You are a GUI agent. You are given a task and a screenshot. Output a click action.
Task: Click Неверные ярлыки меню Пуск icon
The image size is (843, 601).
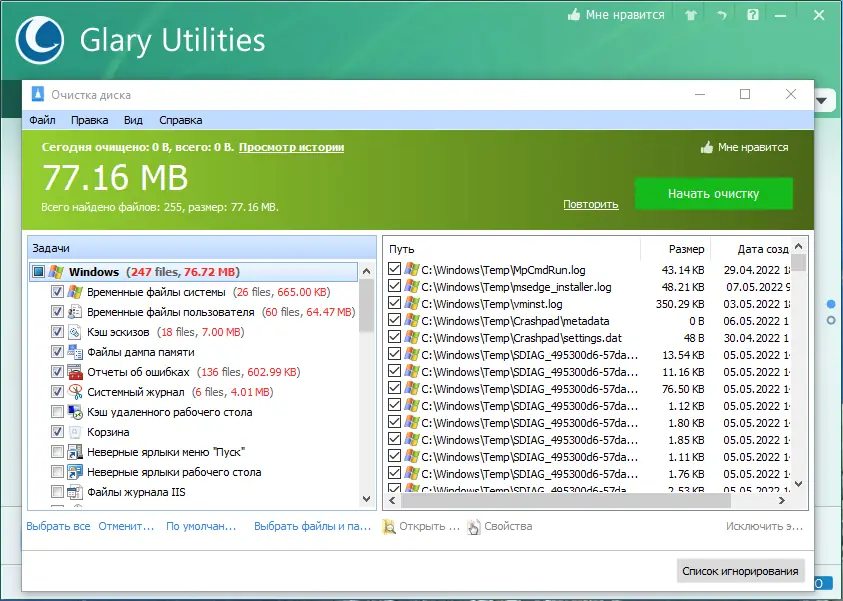coord(75,452)
